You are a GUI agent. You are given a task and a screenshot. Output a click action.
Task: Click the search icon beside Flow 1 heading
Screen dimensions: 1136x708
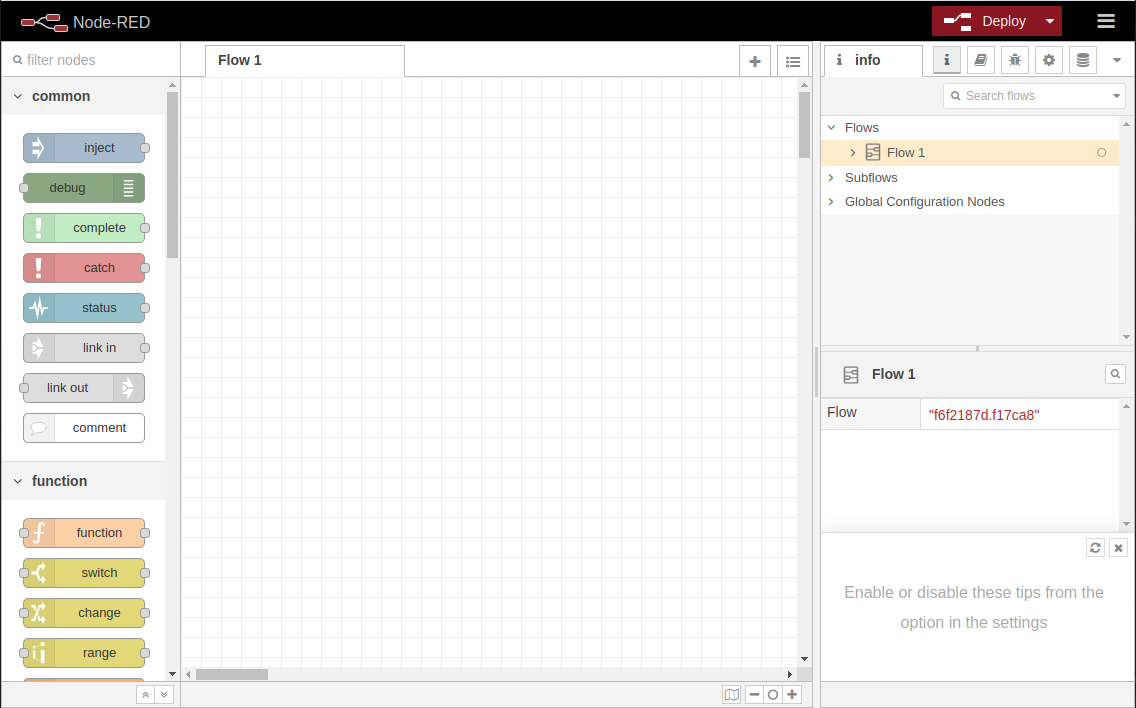pyautogui.click(x=1115, y=374)
